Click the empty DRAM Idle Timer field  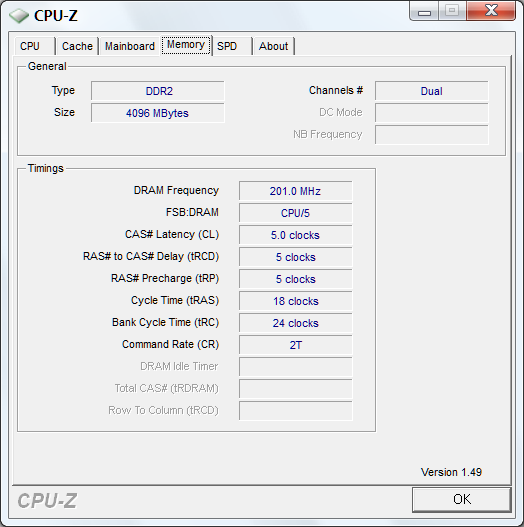tap(295, 367)
